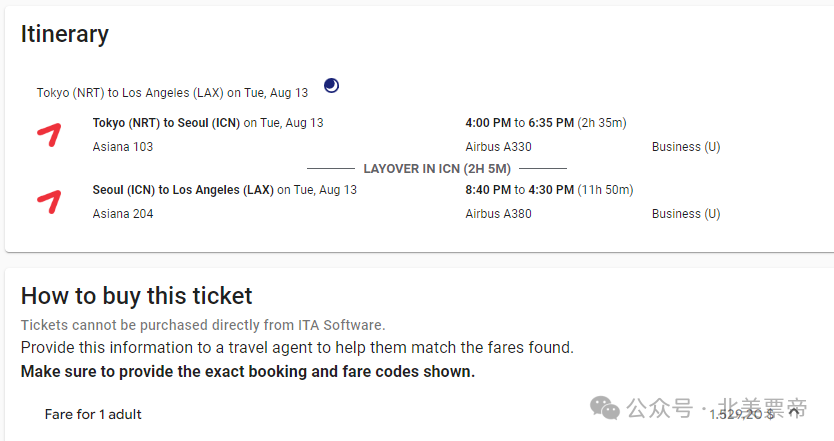Click the 1,529.20 $ fare total
The image size is (834, 441).
point(741,414)
